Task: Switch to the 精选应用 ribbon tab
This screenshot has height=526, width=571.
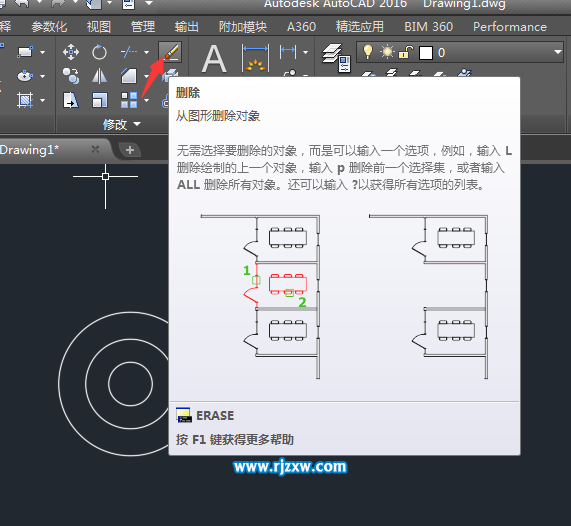Action: (x=360, y=27)
